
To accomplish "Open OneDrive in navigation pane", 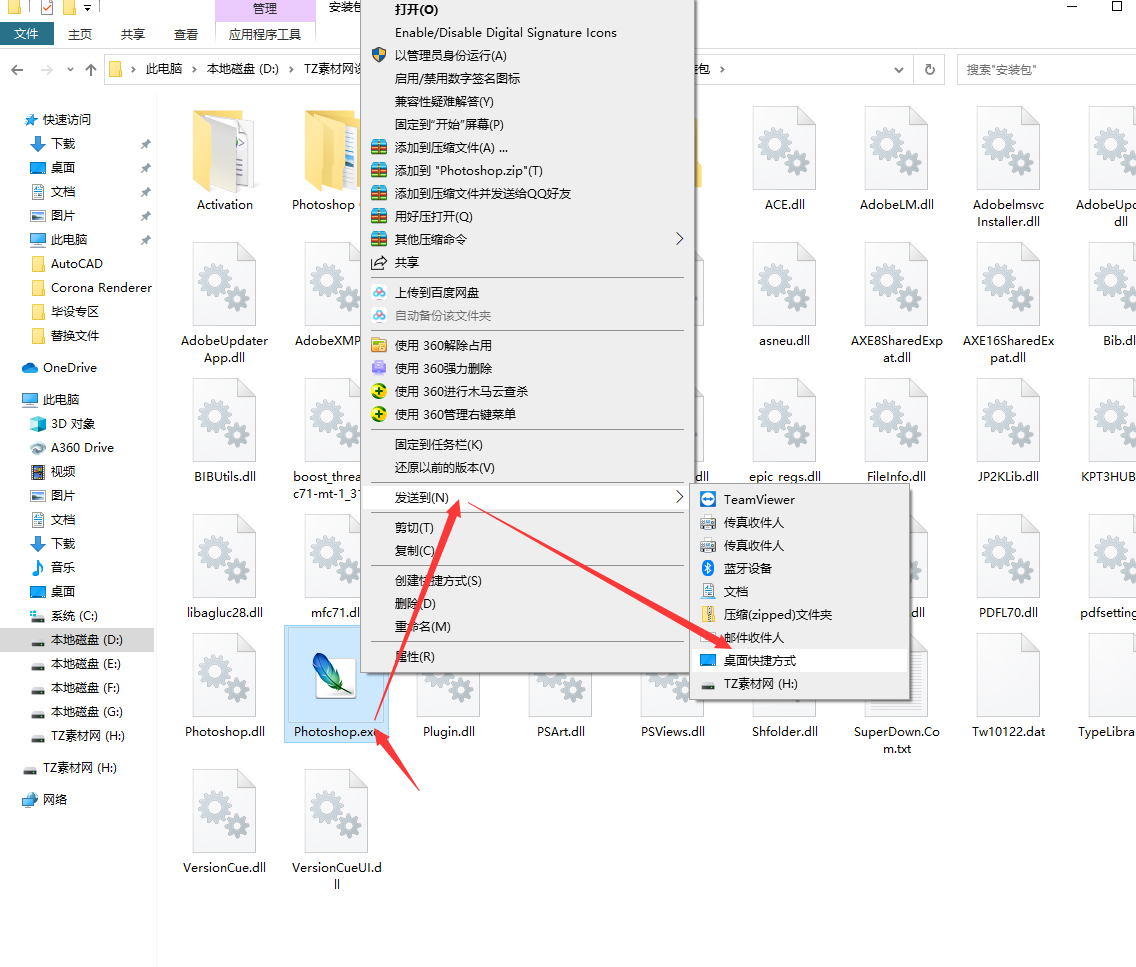I will 70,367.
